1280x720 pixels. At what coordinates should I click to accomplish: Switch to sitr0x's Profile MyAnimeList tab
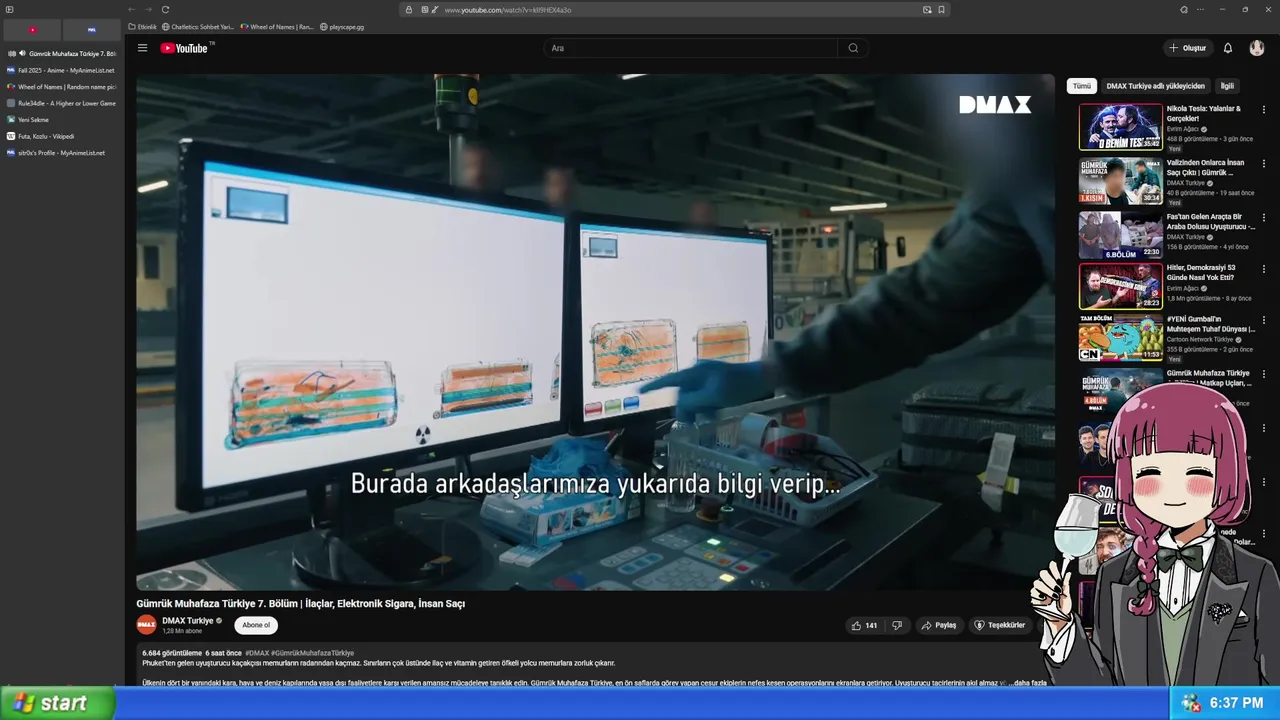point(61,153)
